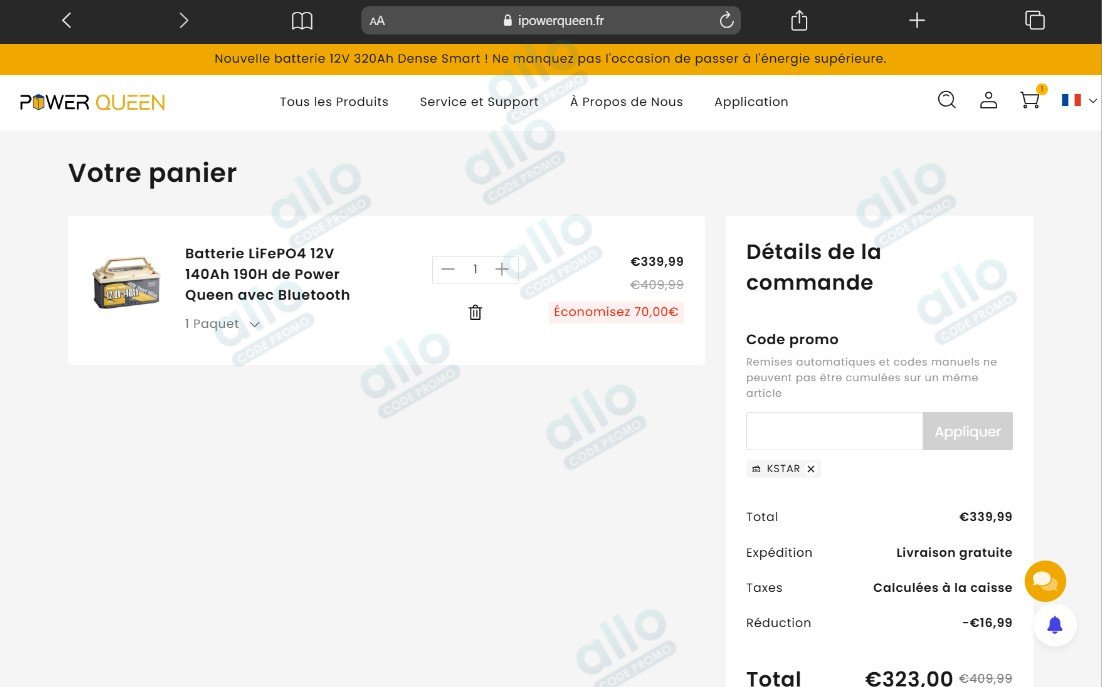1102x687 pixels.
Task: Click the Réduction row label
Action: [778, 623]
